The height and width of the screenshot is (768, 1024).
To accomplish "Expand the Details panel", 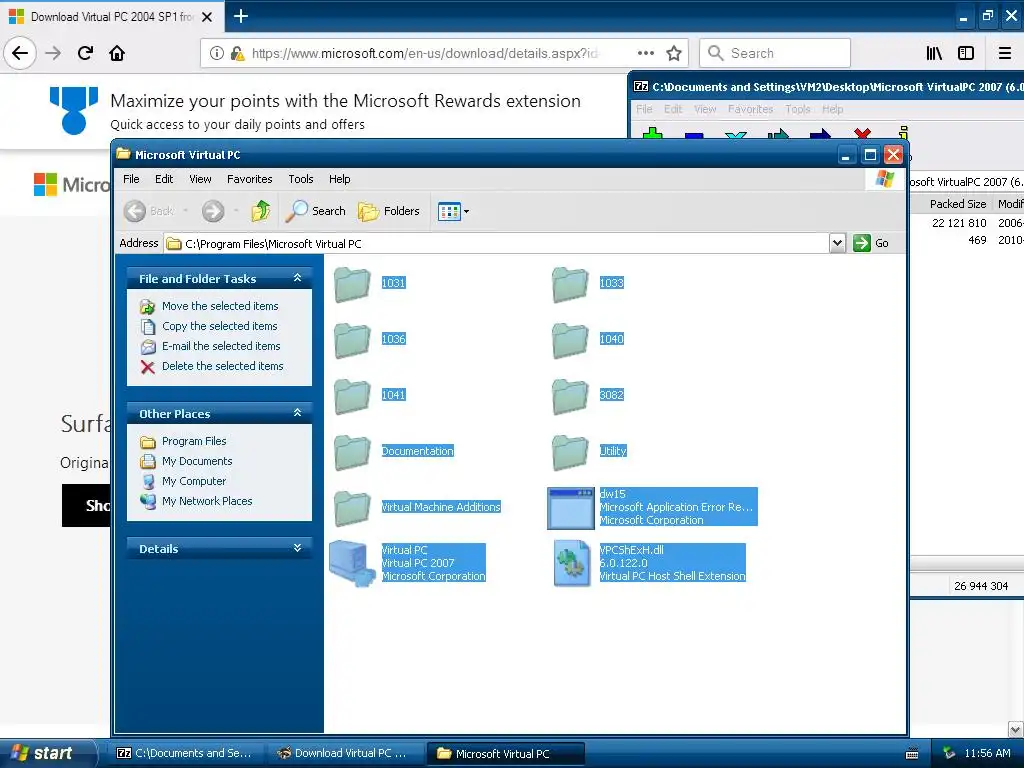I will pos(297,549).
